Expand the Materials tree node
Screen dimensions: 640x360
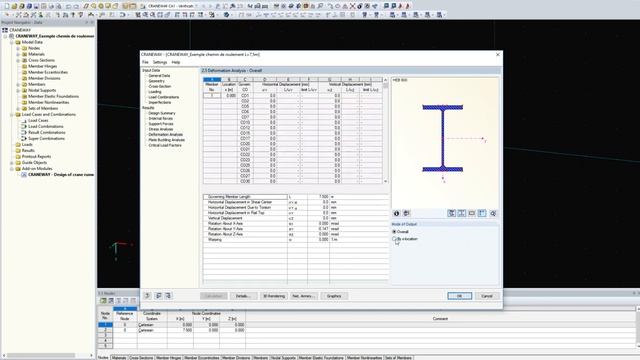point(18,54)
